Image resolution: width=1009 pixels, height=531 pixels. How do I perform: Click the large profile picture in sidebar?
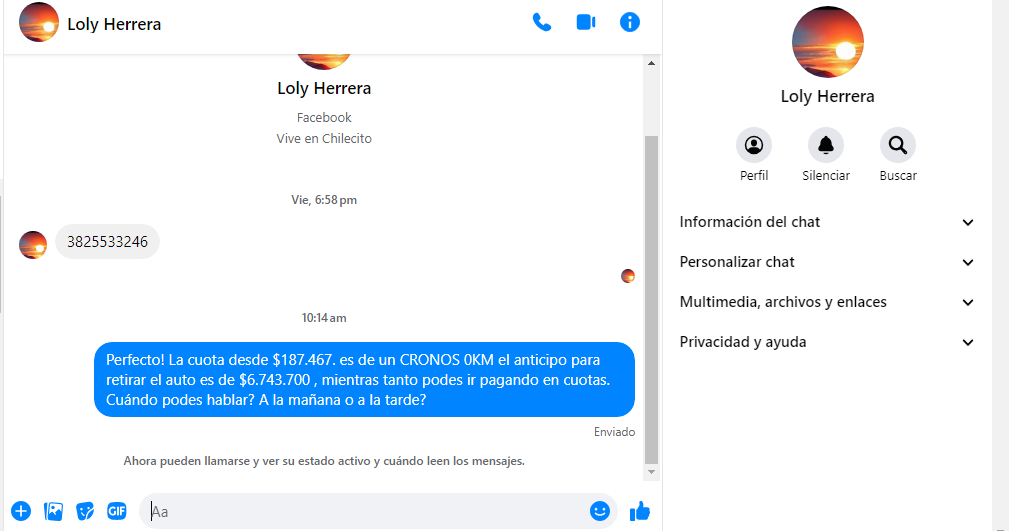[x=828, y=42]
